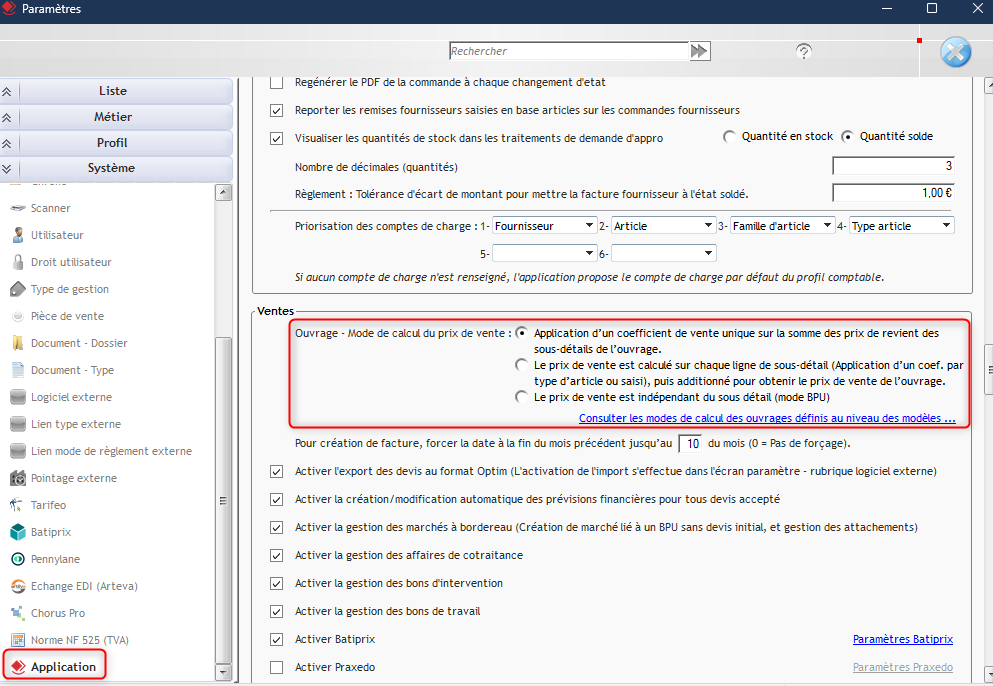Open the Métier section header
This screenshot has height=686, width=993.
[117, 117]
